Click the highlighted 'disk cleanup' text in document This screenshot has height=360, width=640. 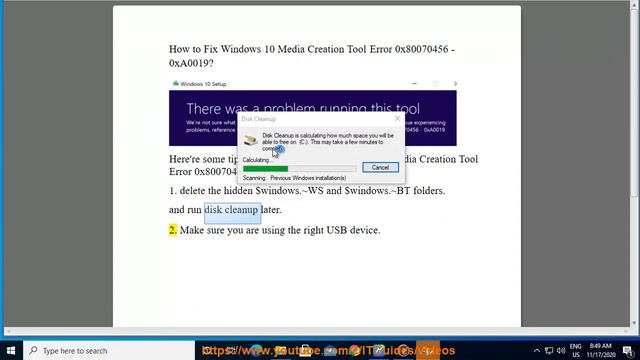tap(231, 210)
